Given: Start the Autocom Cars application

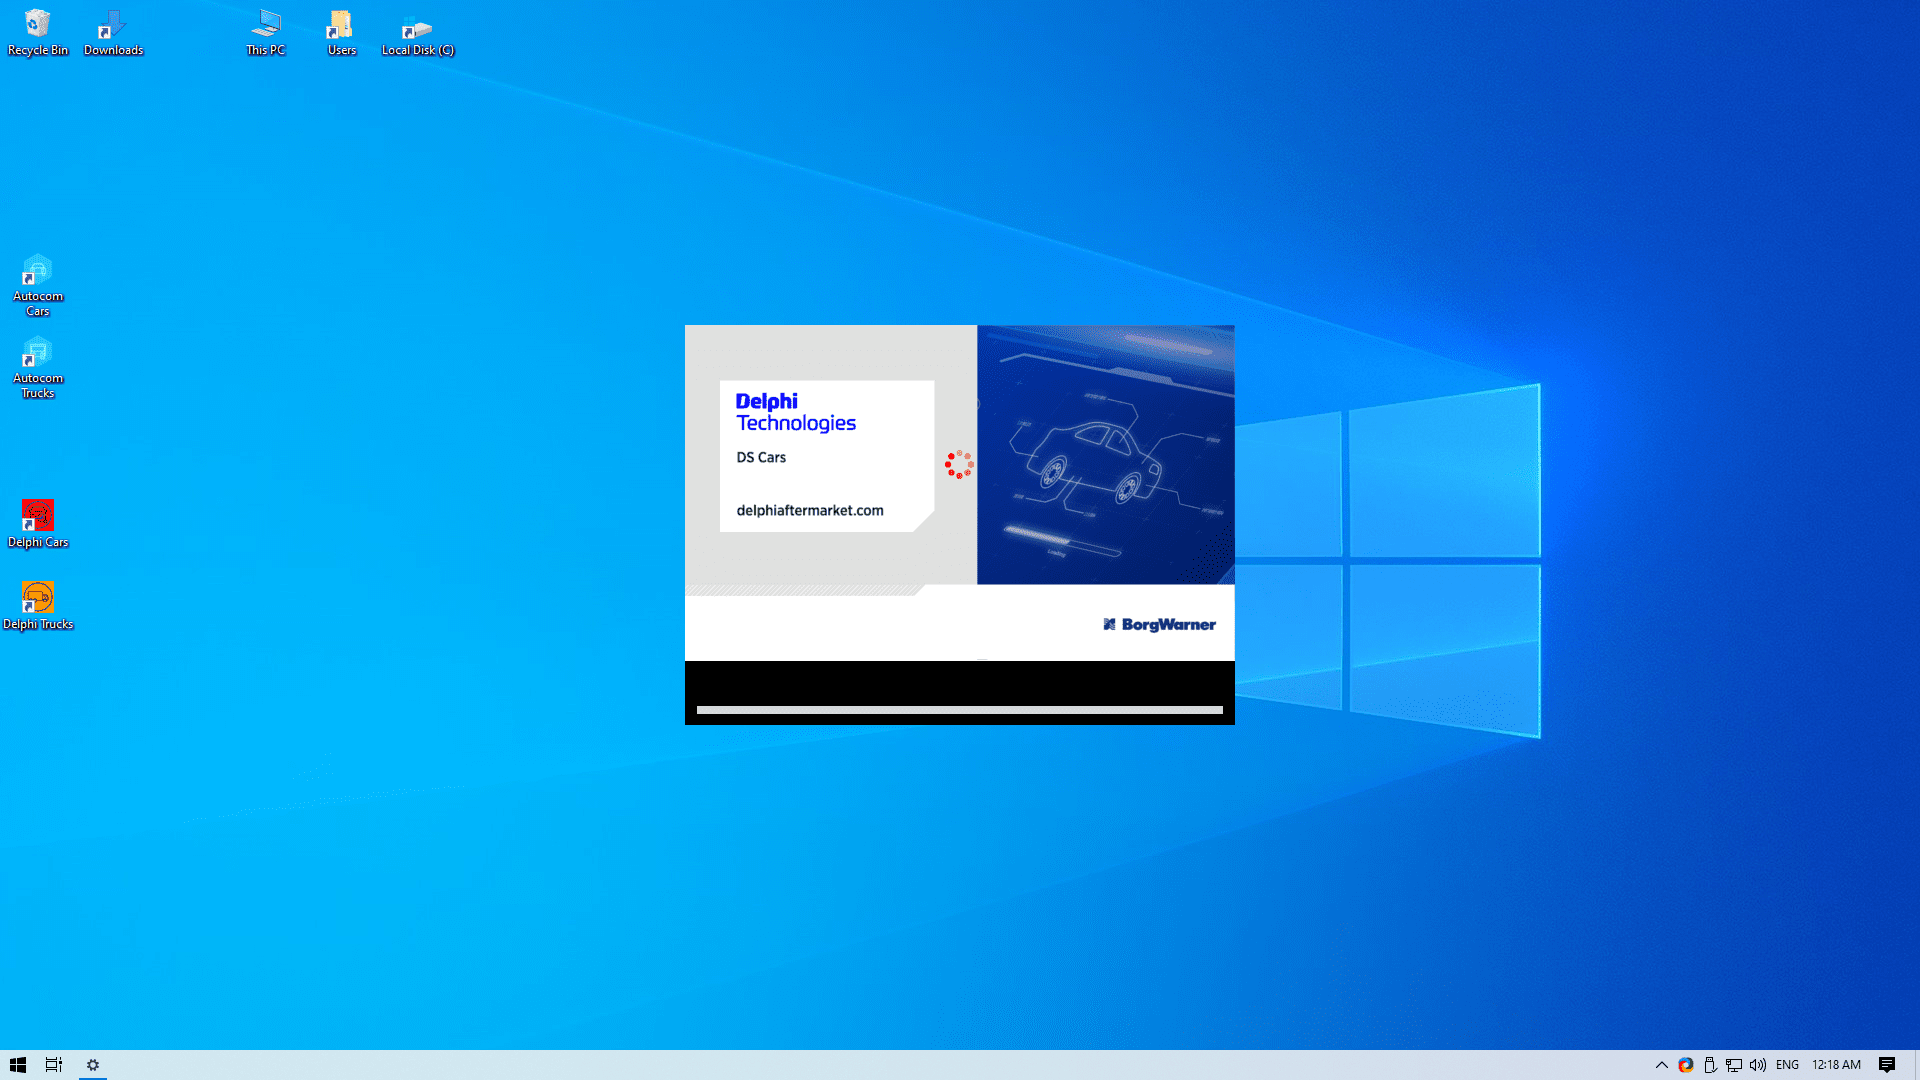Looking at the screenshot, I should click(x=38, y=272).
